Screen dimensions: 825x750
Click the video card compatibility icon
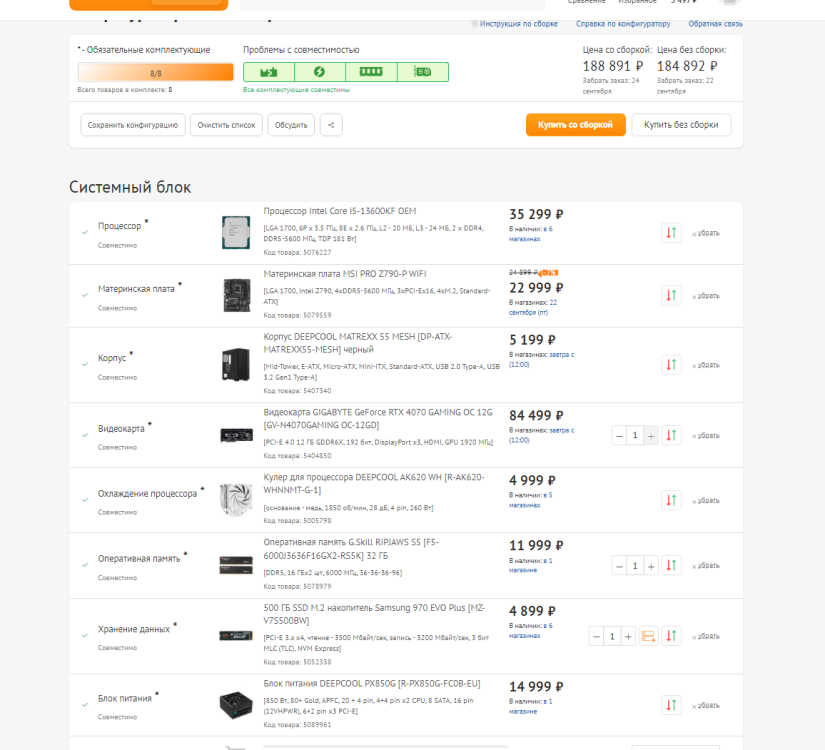click(x=423, y=72)
